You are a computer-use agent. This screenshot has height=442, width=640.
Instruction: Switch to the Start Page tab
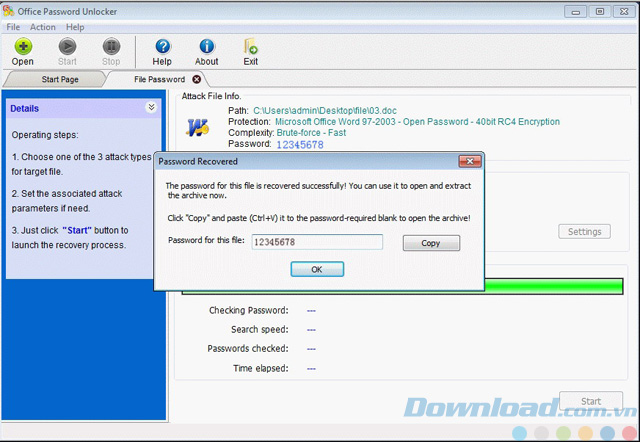click(x=60, y=79)
